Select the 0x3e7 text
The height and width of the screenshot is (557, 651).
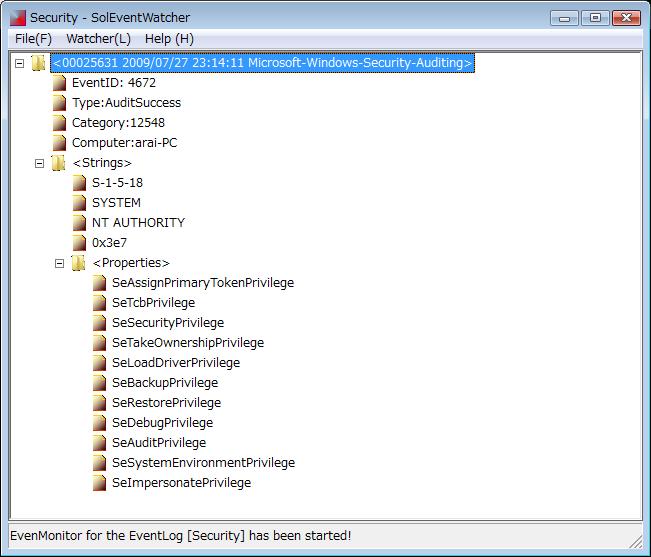pyautogui.click(x=109, y=243)
